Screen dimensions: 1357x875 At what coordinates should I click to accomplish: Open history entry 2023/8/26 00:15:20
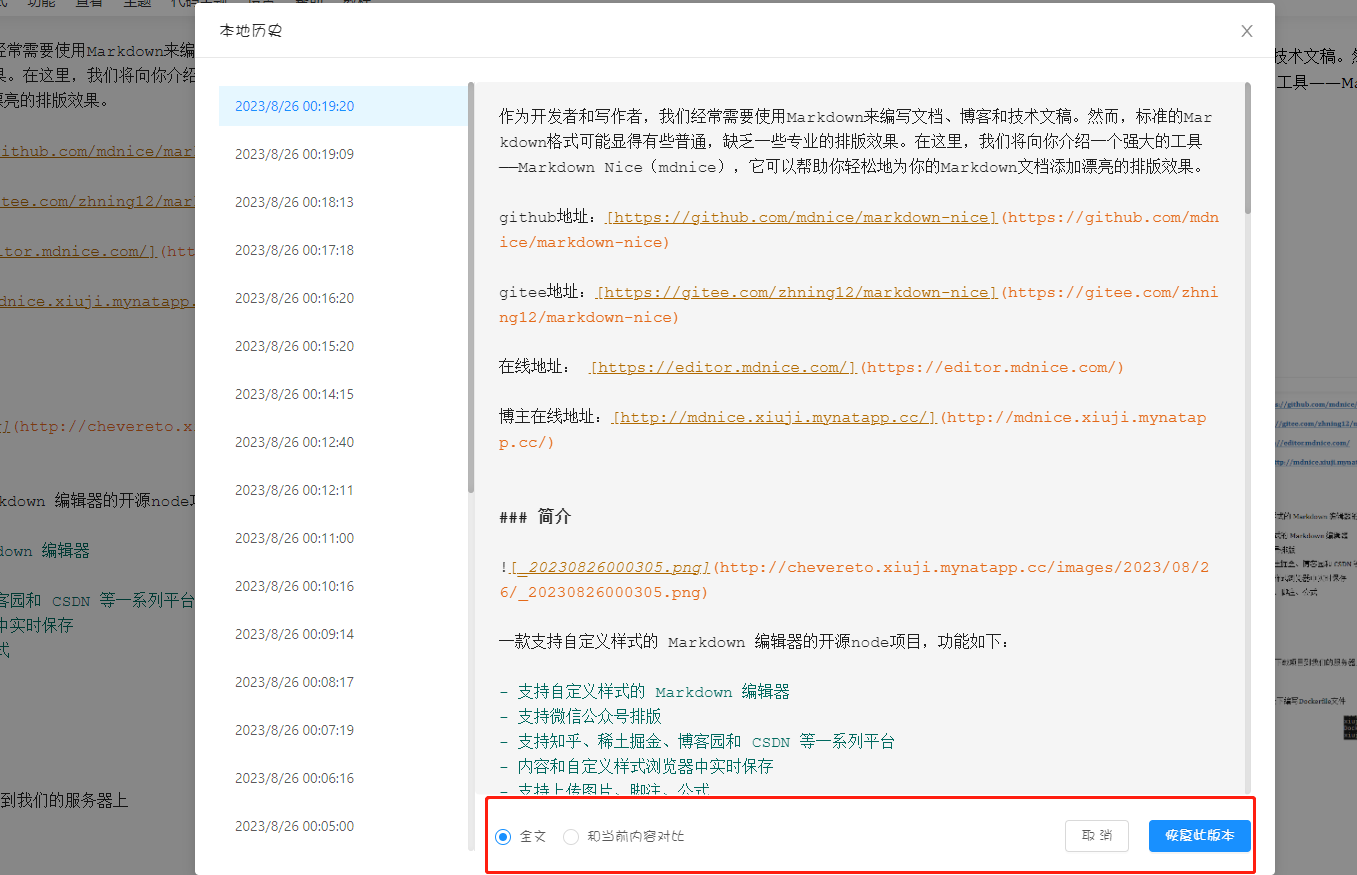[343, 346]
